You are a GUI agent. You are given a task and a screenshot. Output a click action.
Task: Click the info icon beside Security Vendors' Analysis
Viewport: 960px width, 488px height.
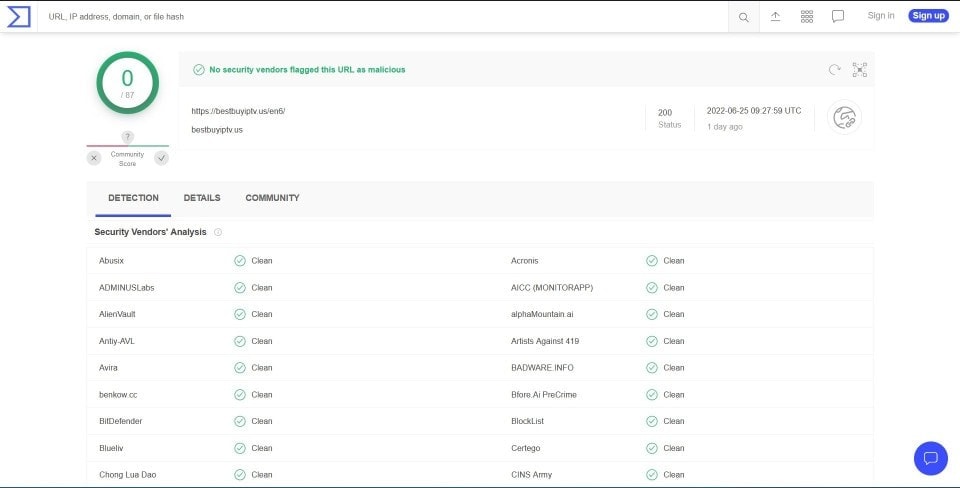click(x=218, y=232)
